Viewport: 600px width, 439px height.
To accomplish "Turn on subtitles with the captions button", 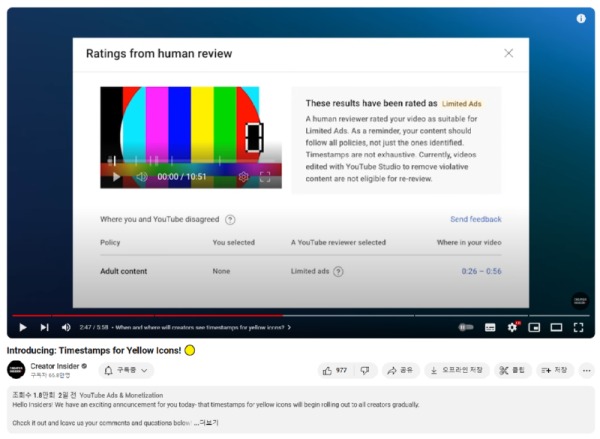I will (x=490, y=327).
